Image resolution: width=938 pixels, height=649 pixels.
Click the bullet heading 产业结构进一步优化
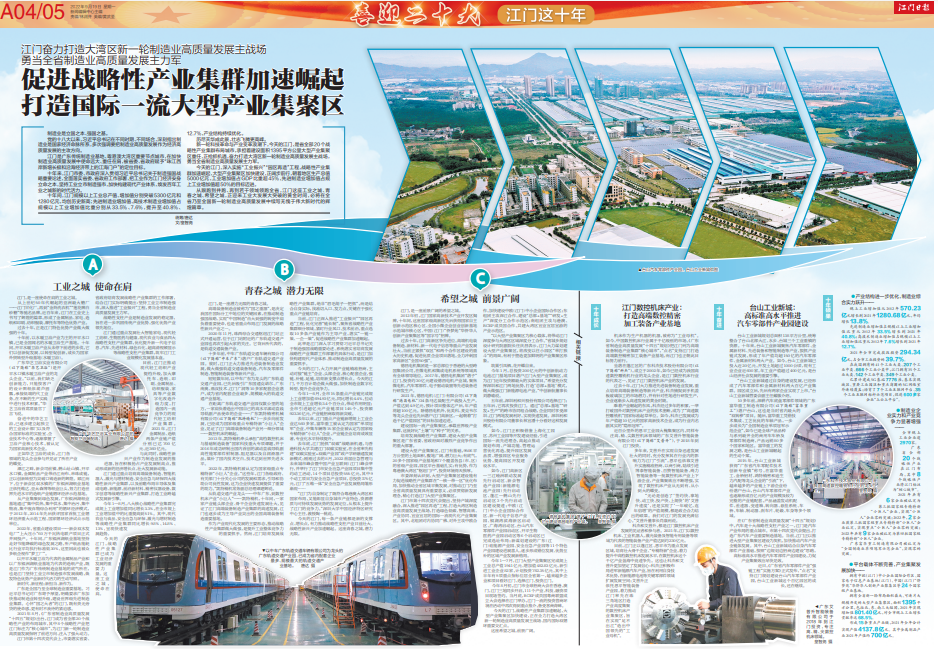[x=875, y=297]
